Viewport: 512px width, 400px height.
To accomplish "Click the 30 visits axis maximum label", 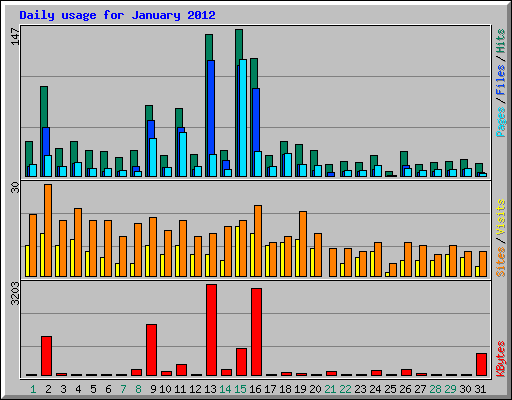I will click(x=15, y=187).
